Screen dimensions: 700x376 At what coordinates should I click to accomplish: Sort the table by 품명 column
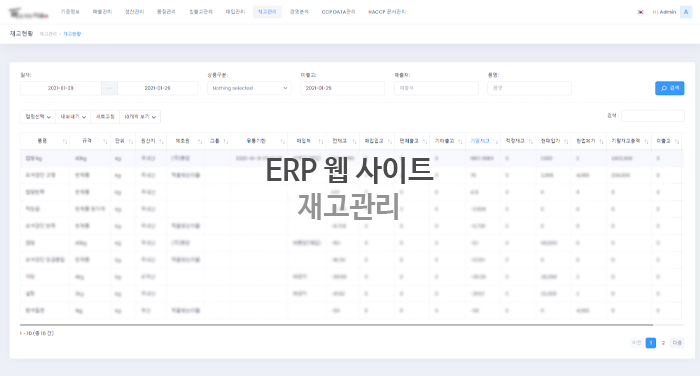pos(44,141)
